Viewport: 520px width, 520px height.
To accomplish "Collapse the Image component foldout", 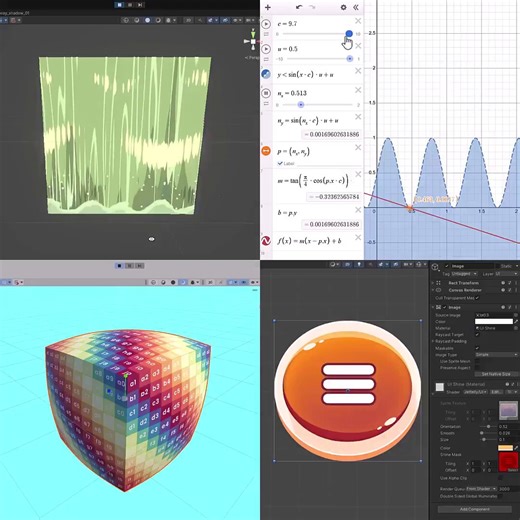I will pyautogui.click(x=433, y=307).
